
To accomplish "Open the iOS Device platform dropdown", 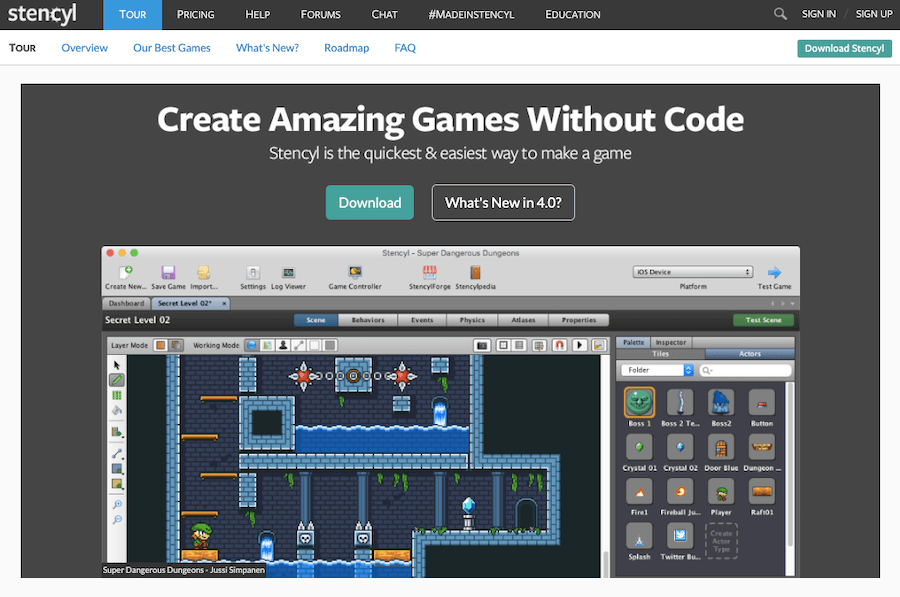I will 693,272.
